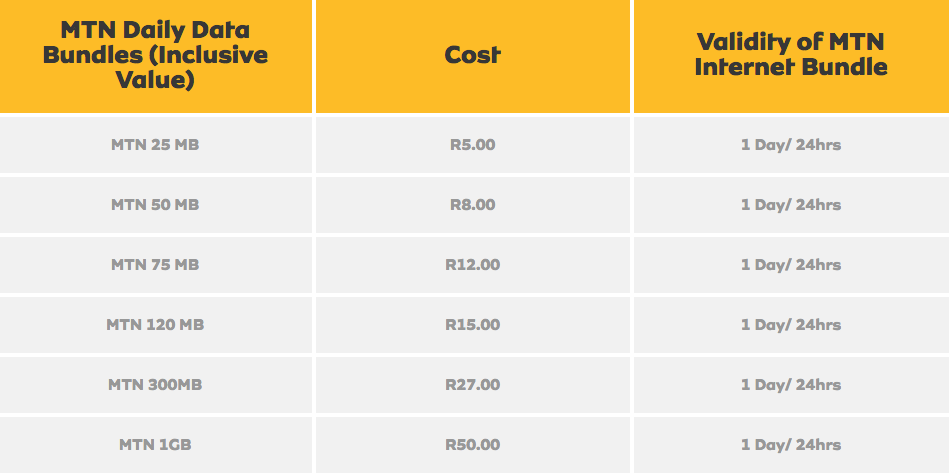Click the MTN Daily Data Bundles header
The height and width of the screenshot is (473, 949).
coord(156,56)
